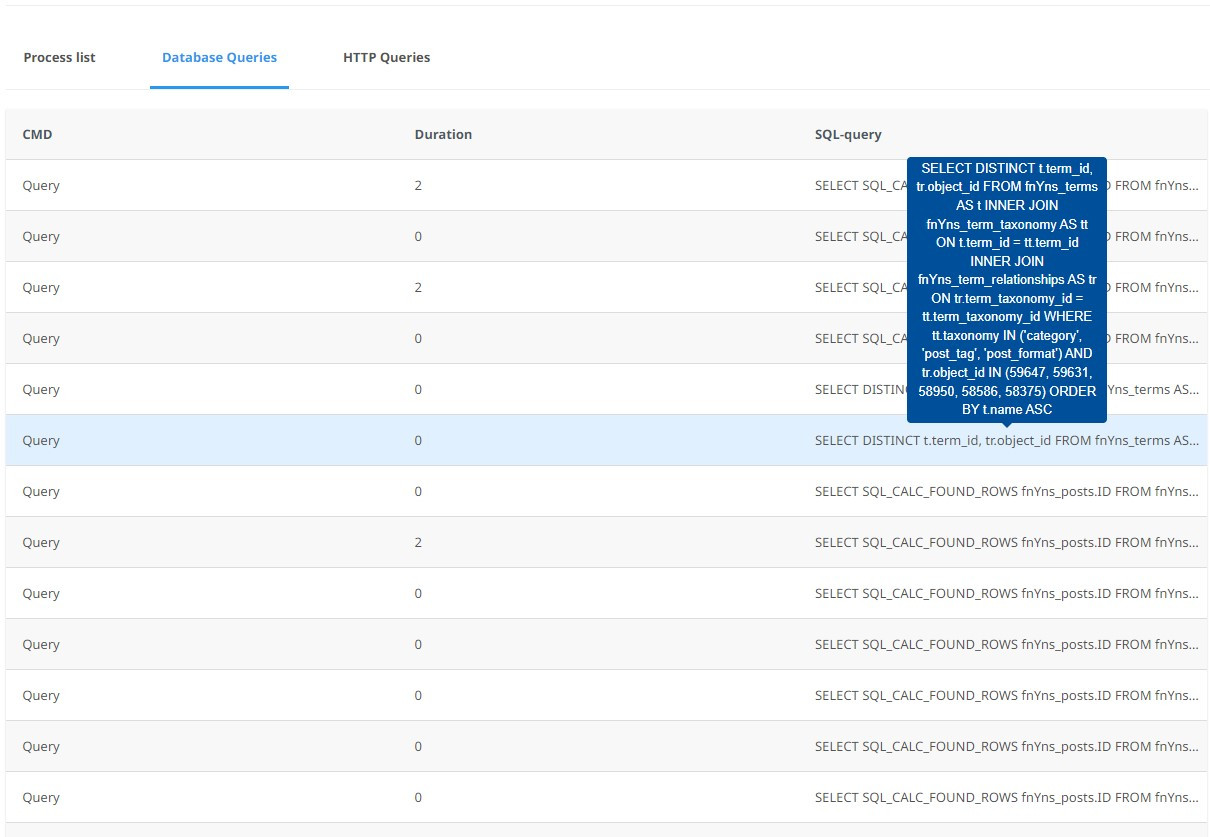
Task: Sort by the Duration column header
Action: [x=443, y=134]
